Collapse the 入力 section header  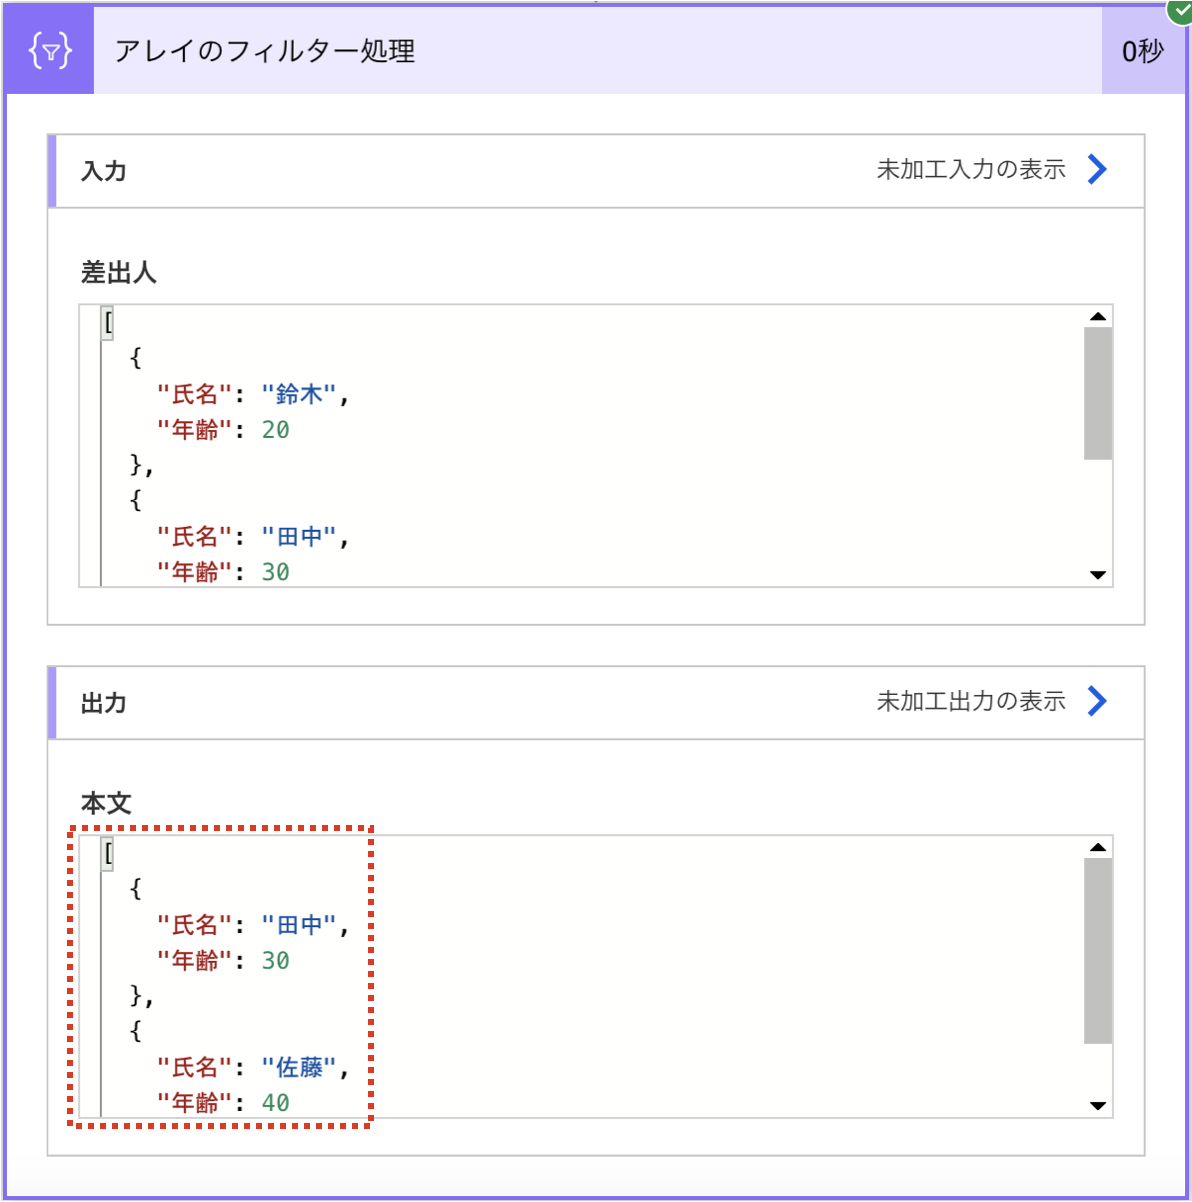596,171
